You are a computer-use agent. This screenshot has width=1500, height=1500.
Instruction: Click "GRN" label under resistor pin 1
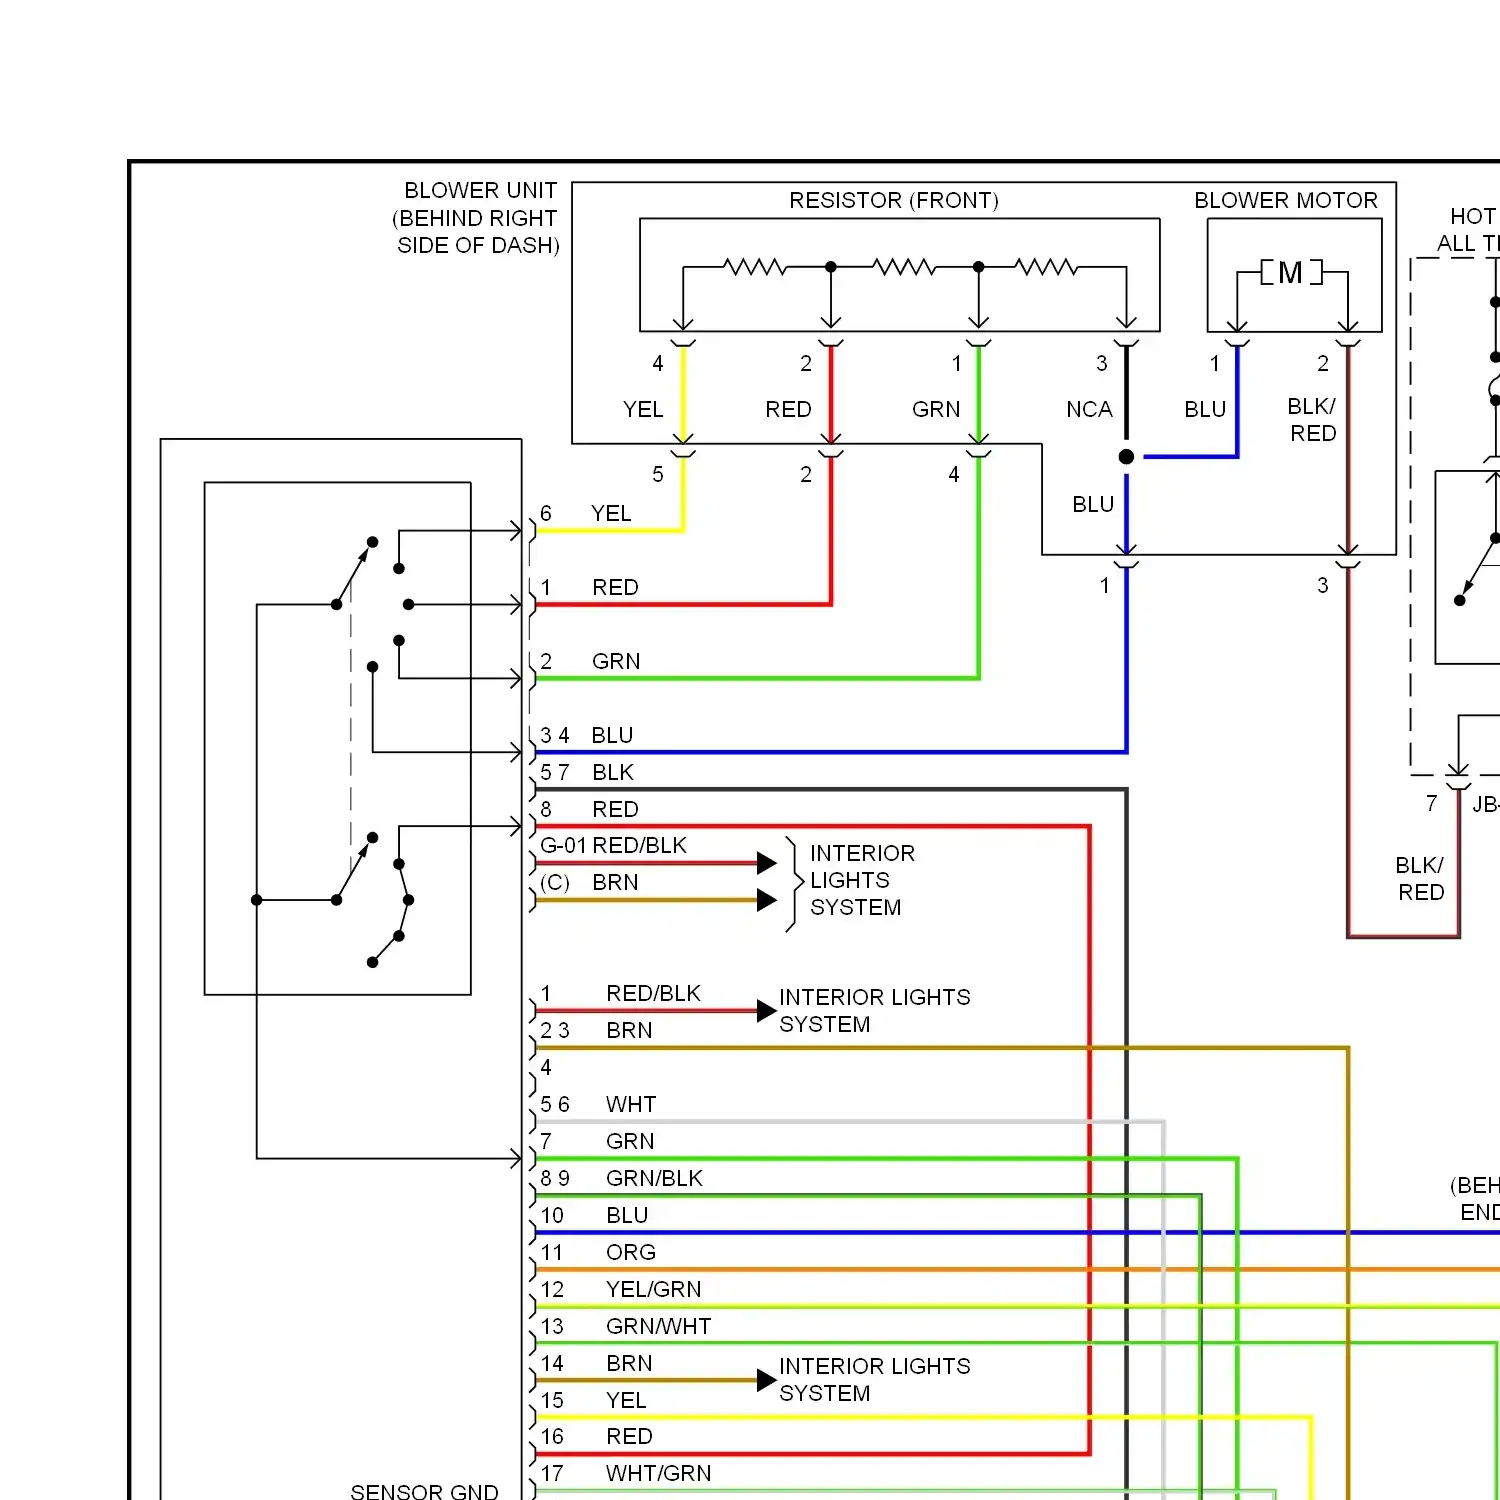(936, 409)
